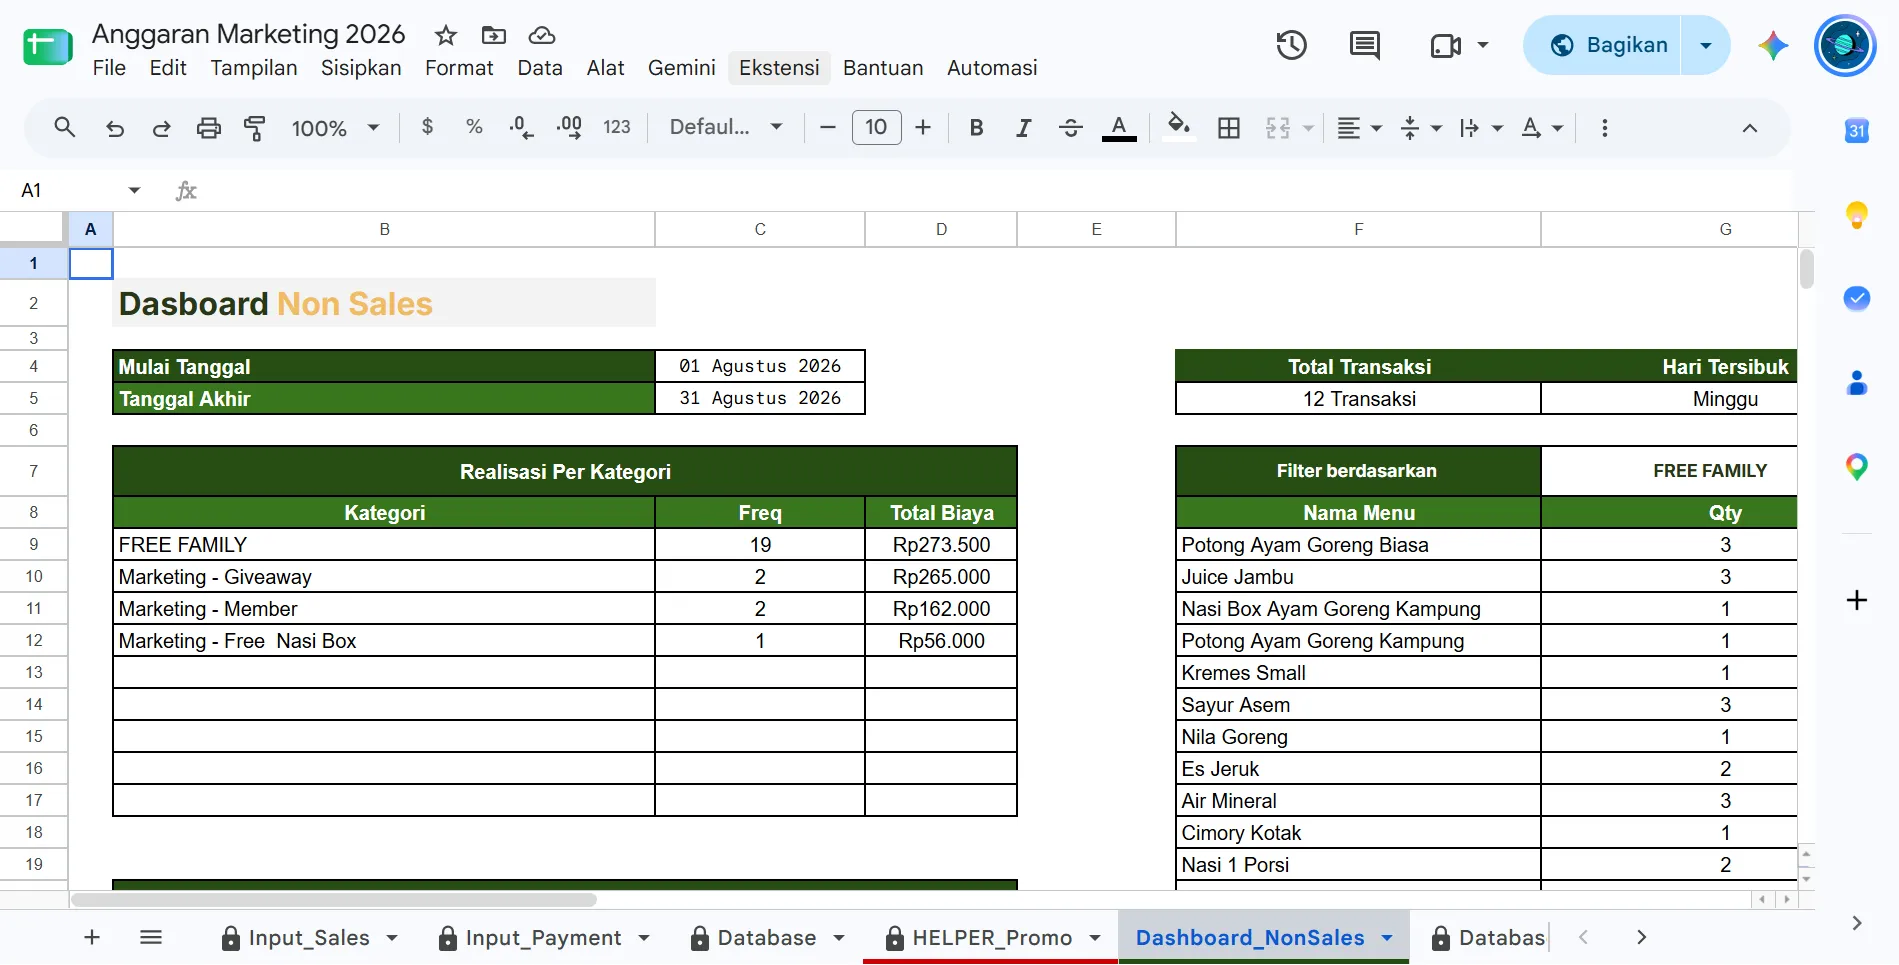
Task: Add a new sheet with plus button
Action: pos(92,937)
